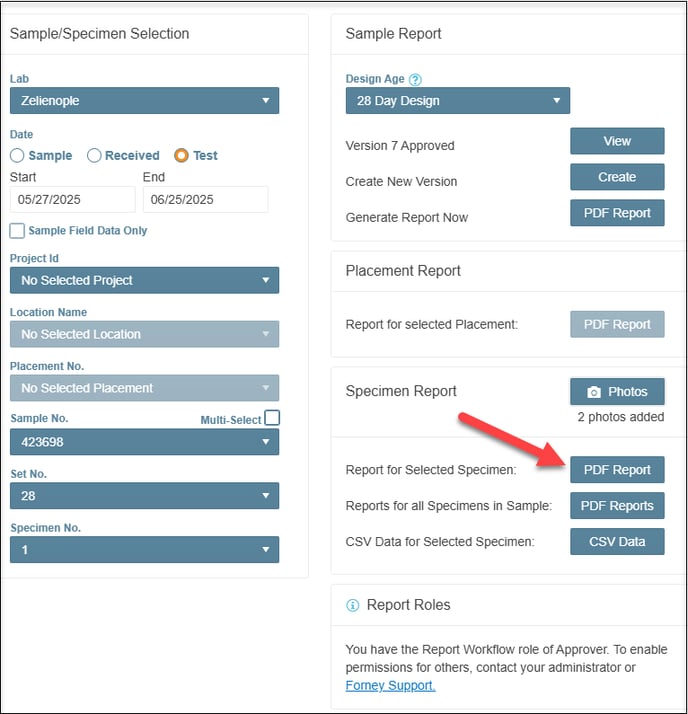Image resolution: width=688 pixels, height=714 pixels.
Task: Expand the 28 Day Design dropdown
Action: pyautogui.click(x=458, y=101)
